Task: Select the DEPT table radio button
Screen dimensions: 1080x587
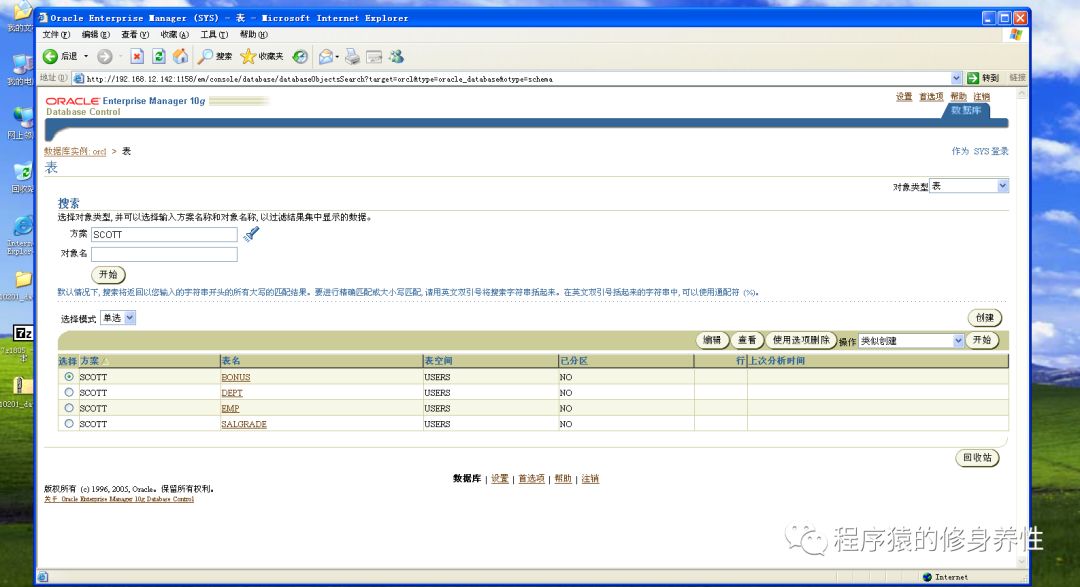Action: pyautogui.click(x=68, y=392)
